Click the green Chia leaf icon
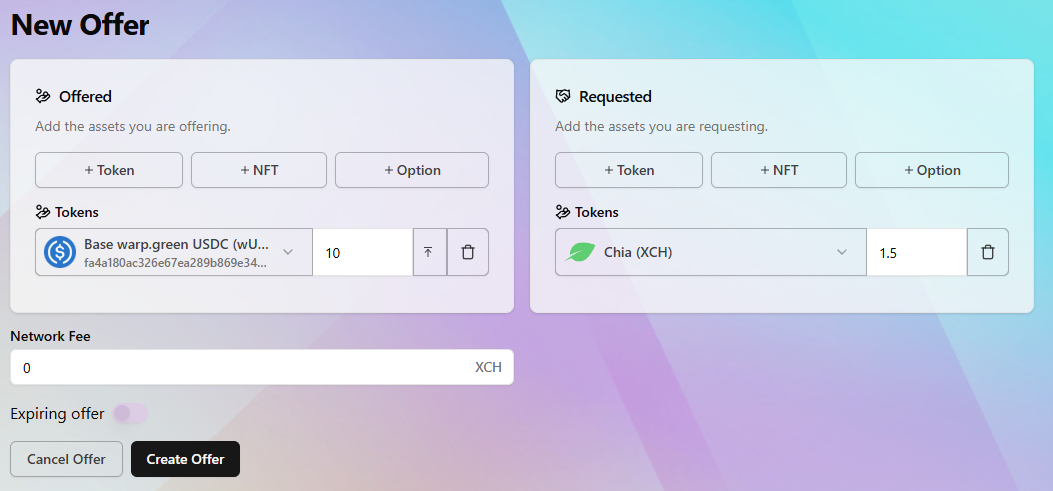Image resolution: width=1053 pixels, height=491 pixels. [x=580, y=253]
